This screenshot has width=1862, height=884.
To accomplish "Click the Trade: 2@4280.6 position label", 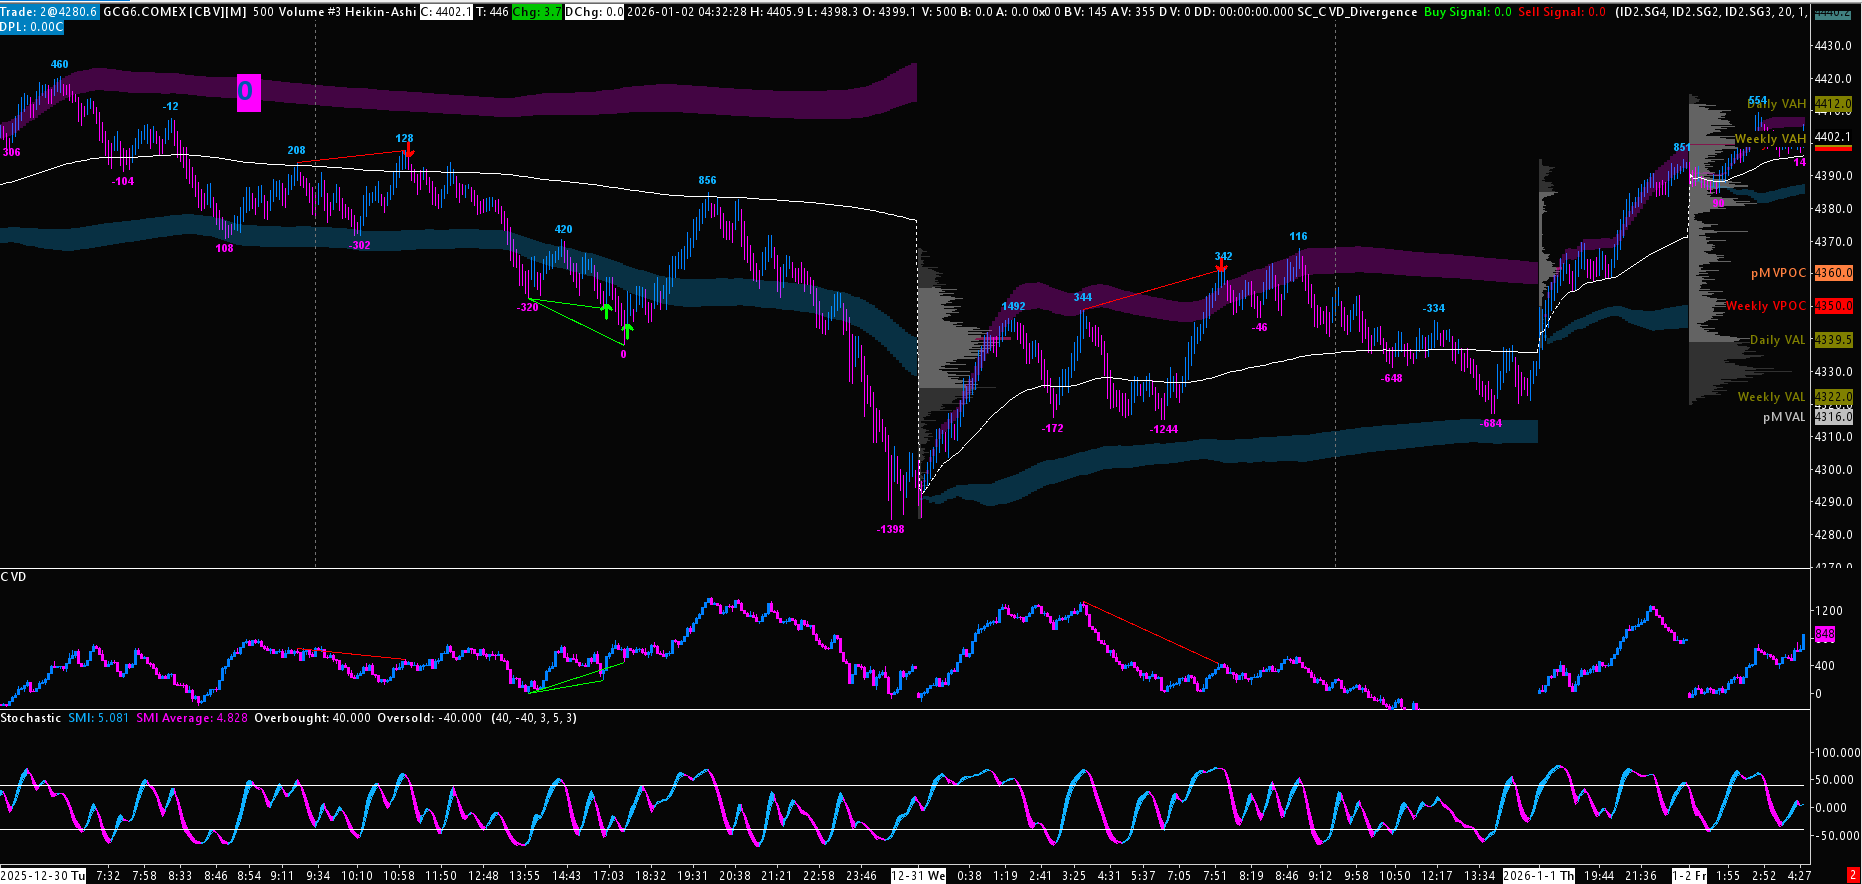I will (x=49, y=12).
